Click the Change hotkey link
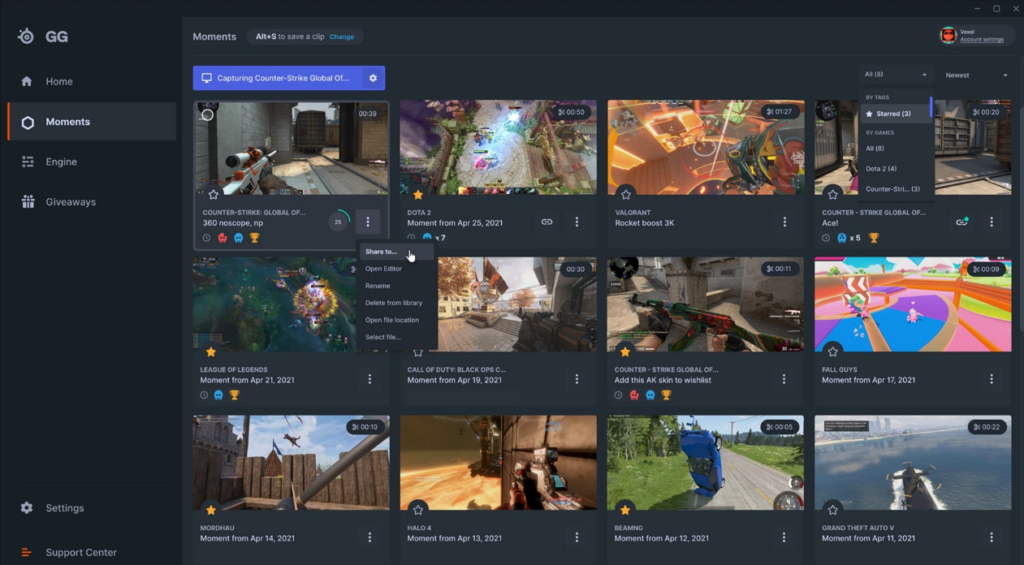 (x=342, y=37)
